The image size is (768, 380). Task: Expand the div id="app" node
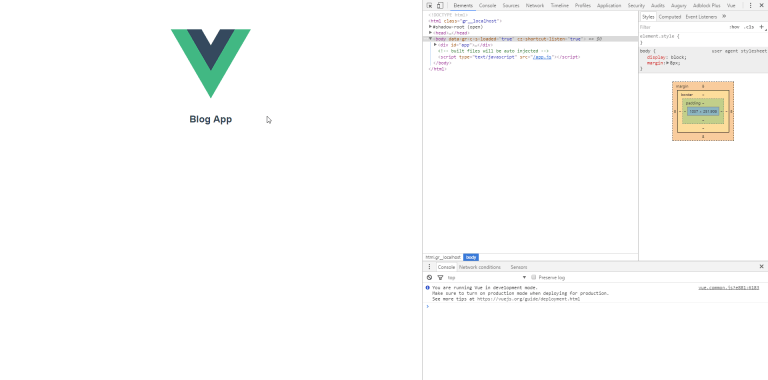tap(435, 45)
